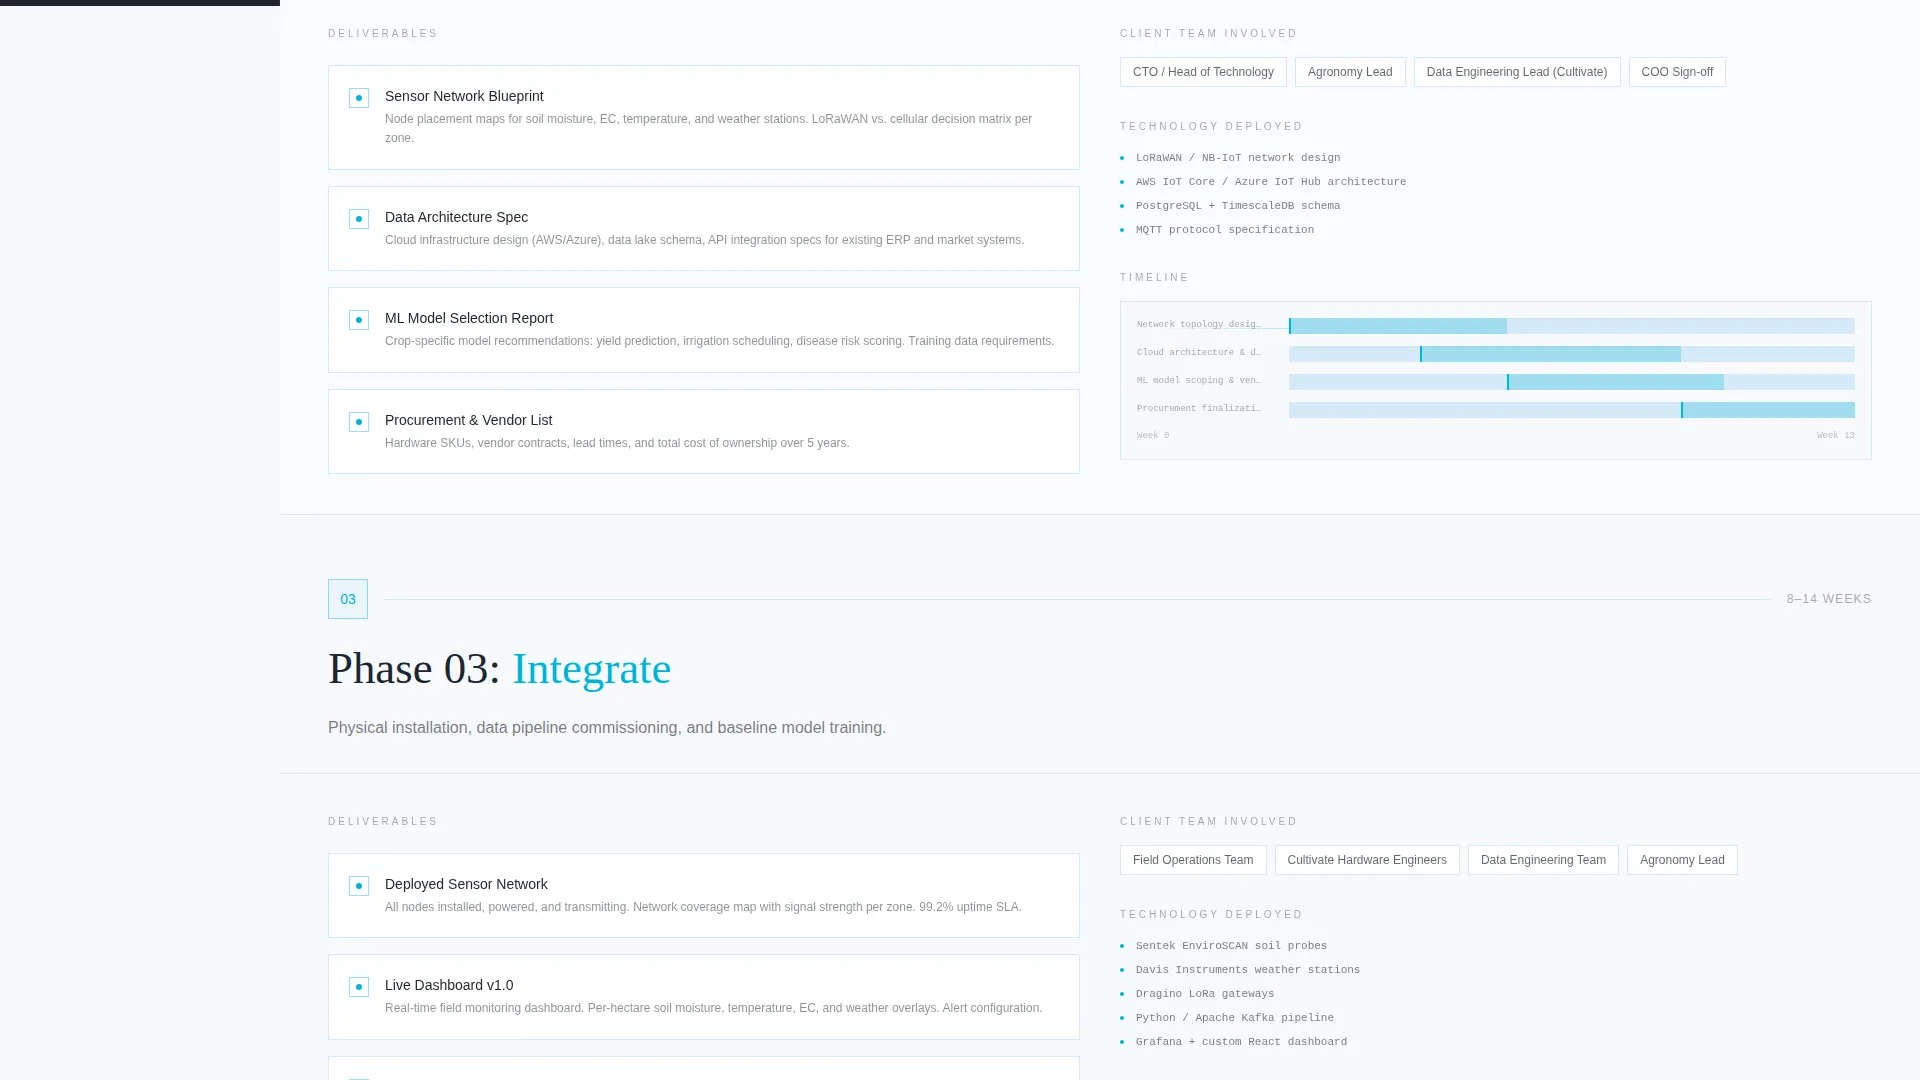Click the Live Dashboard v1.0 bullet icon
This screenshot has width=1920, height=1080.
click(359, 987)
